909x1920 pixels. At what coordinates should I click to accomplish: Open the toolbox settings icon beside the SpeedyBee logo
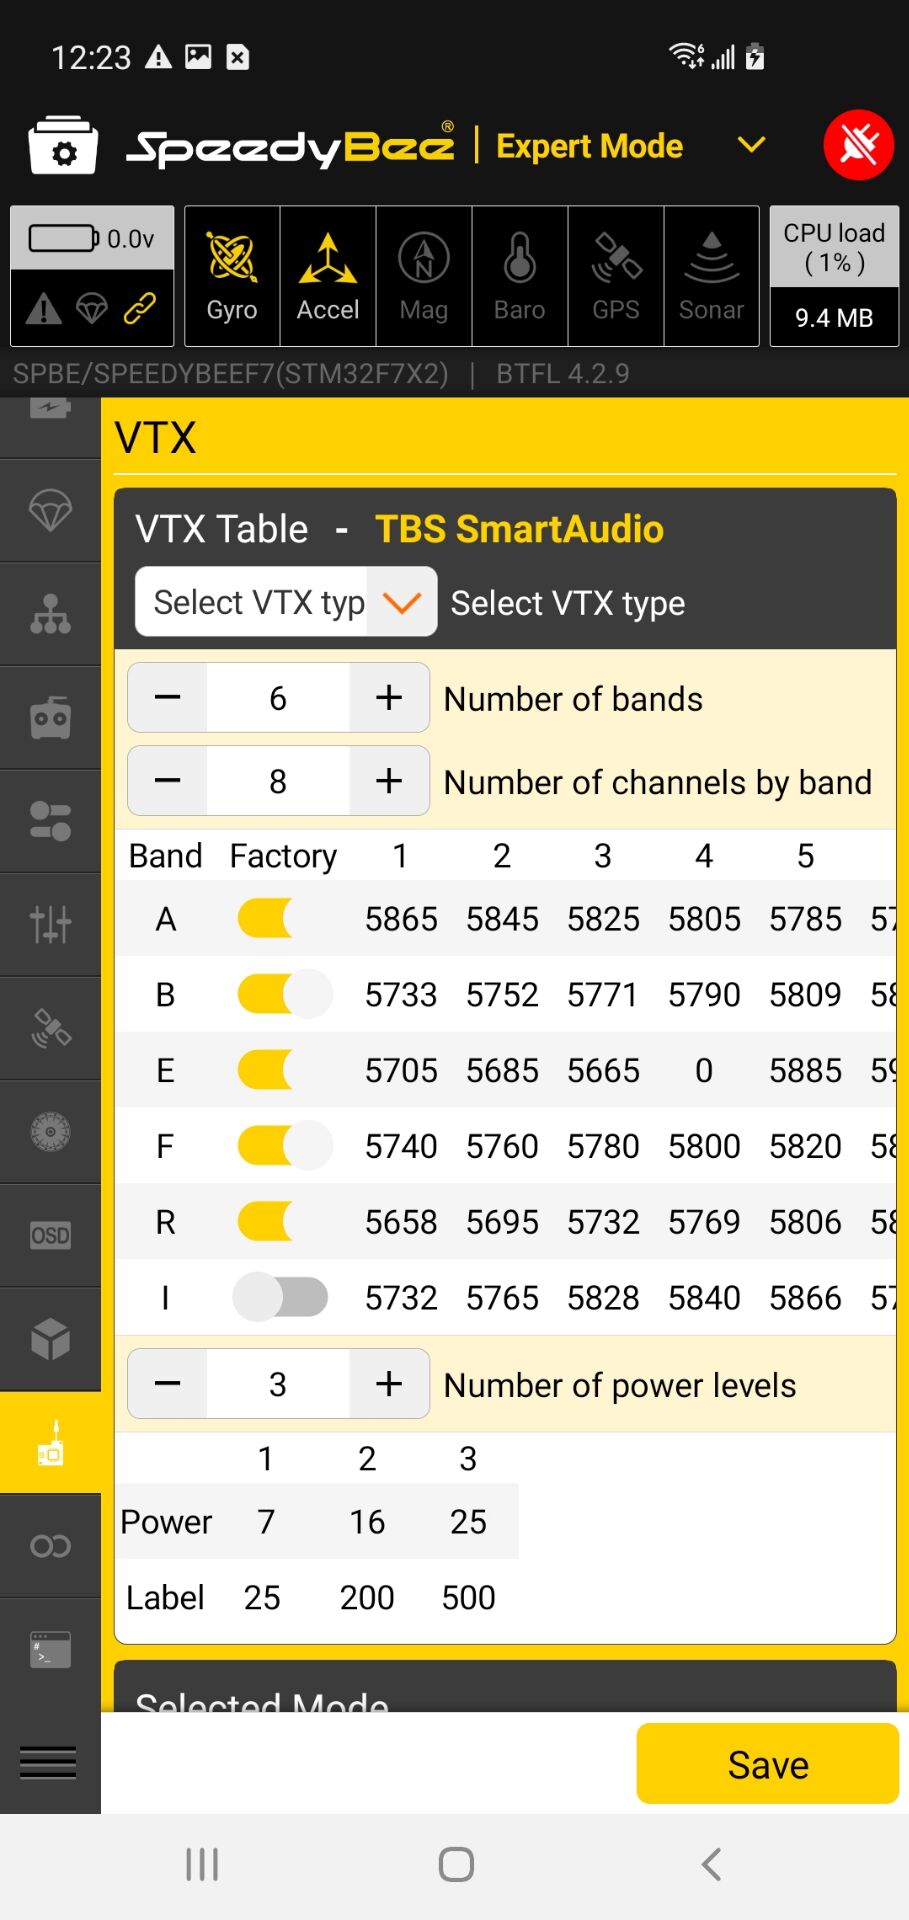click(x=63, y=146)
